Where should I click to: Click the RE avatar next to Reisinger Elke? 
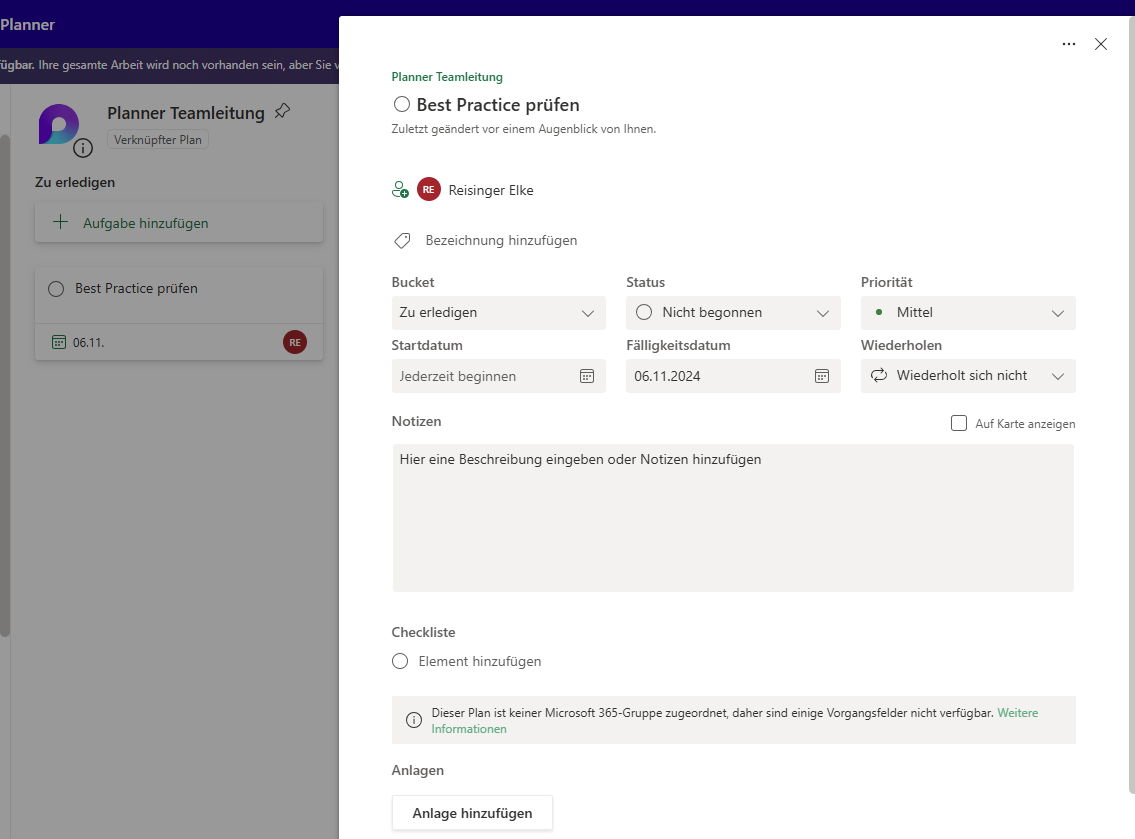click(x=429, y=190)
